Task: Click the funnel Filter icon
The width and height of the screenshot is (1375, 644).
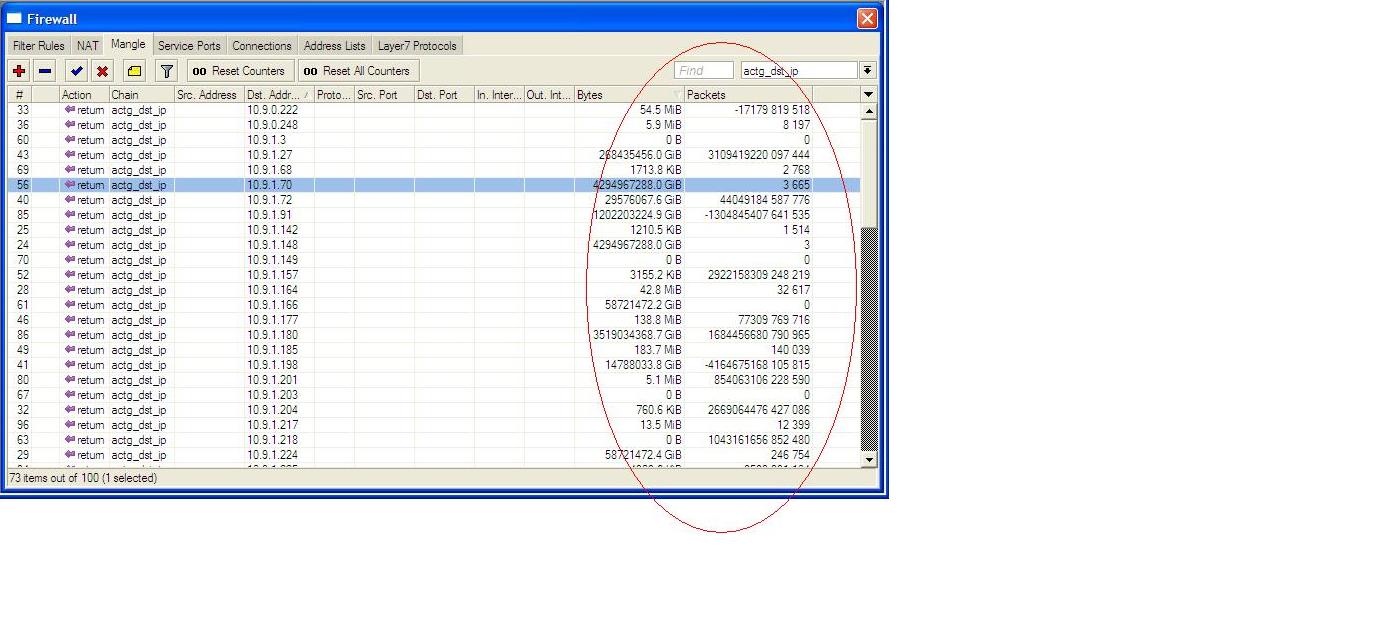Action: (167, 71)
